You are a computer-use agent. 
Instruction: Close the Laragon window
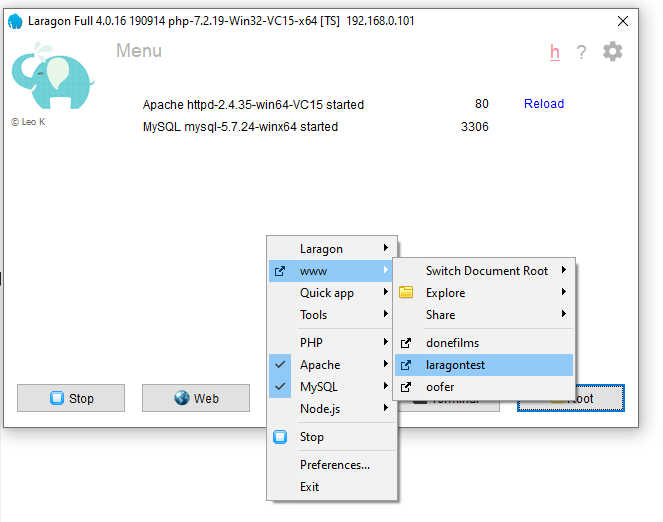point(623,21)
